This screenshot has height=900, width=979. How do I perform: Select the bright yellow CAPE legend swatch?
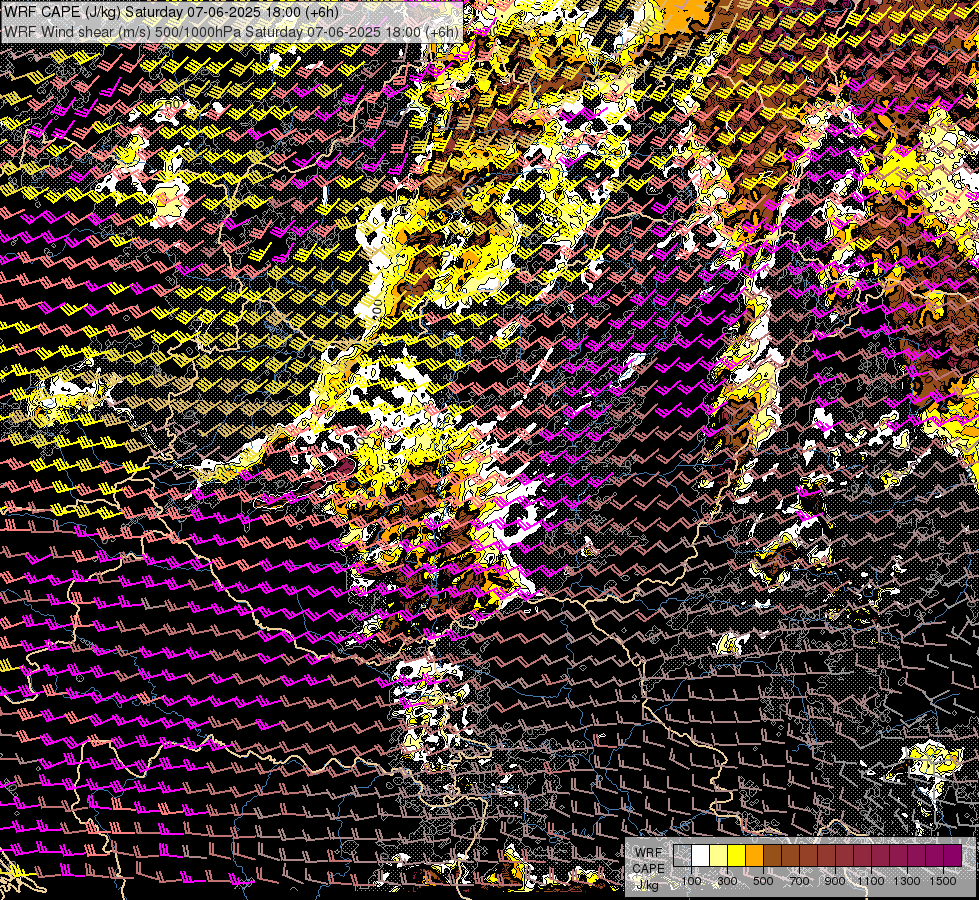tap(736, 855)
